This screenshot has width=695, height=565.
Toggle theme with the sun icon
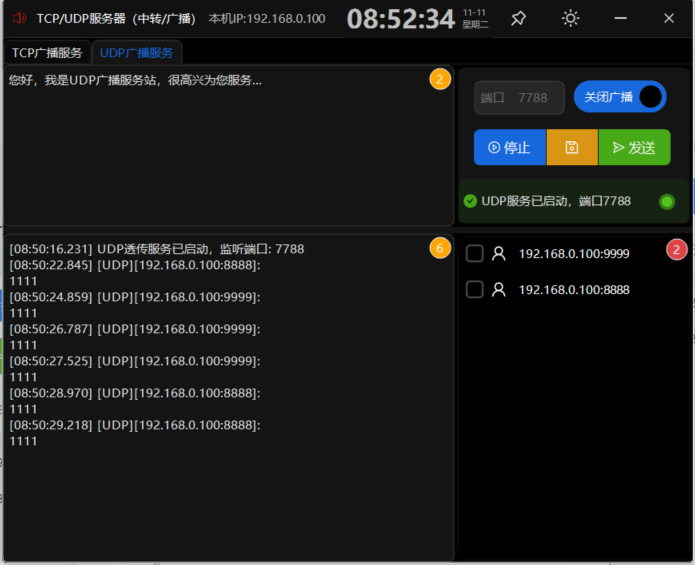coord(570,18)
